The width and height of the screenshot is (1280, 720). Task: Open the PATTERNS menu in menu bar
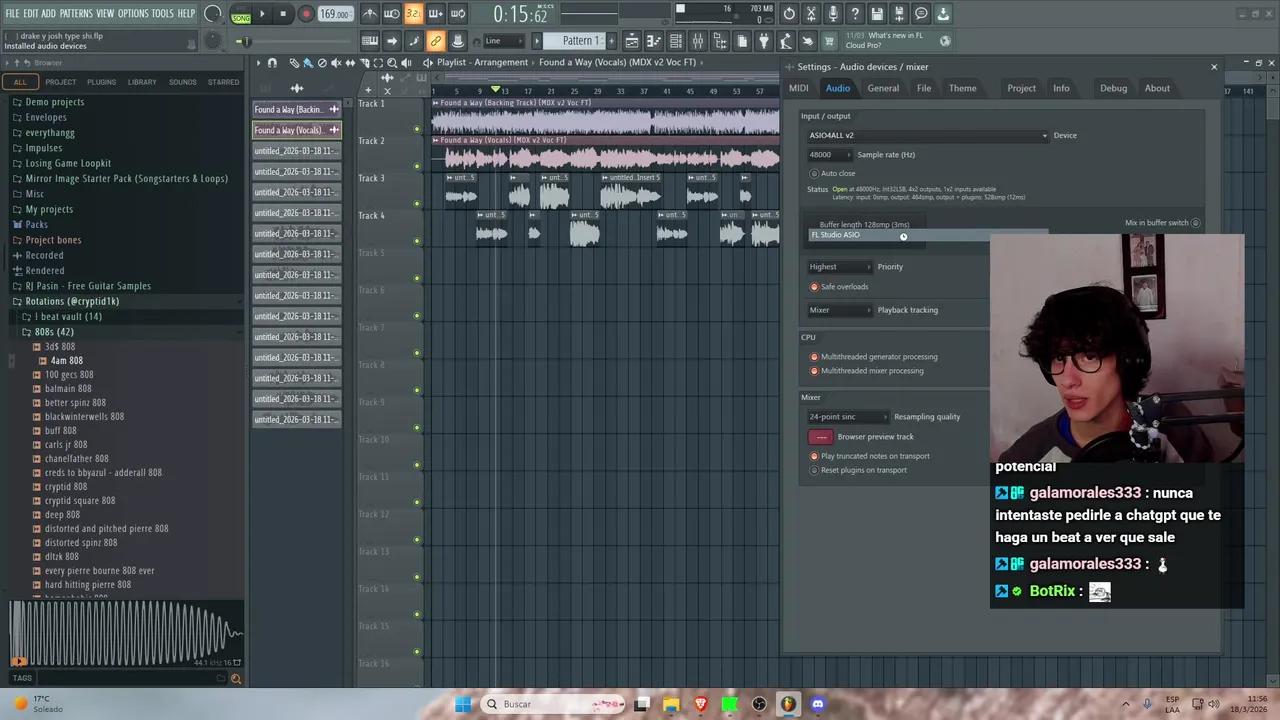click(76, 13)
